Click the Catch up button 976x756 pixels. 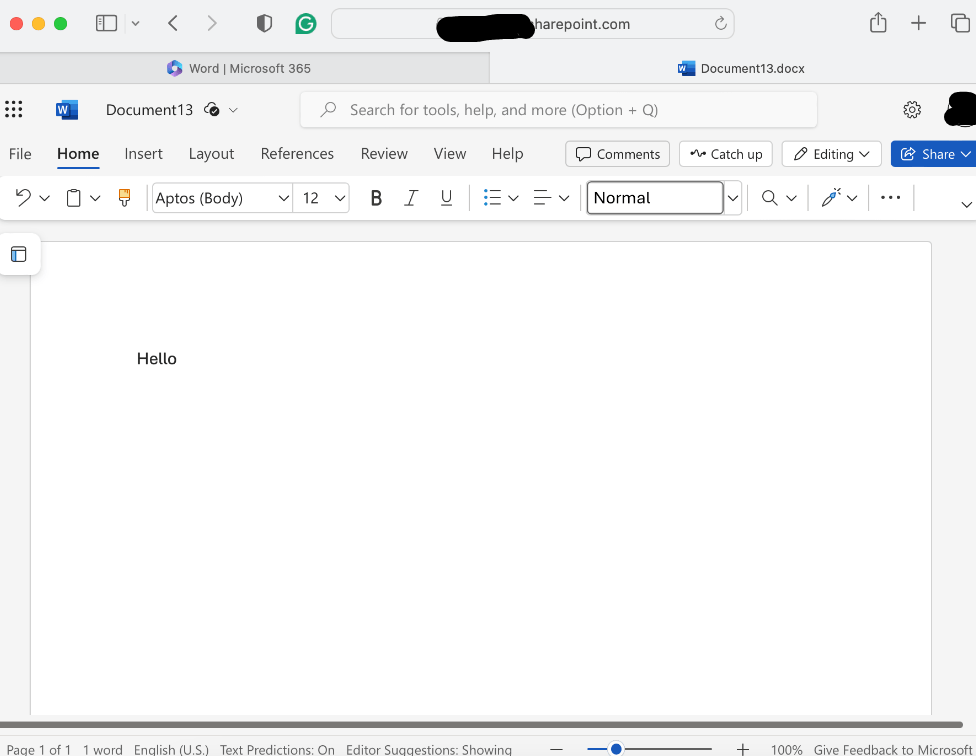coord(726,154)
